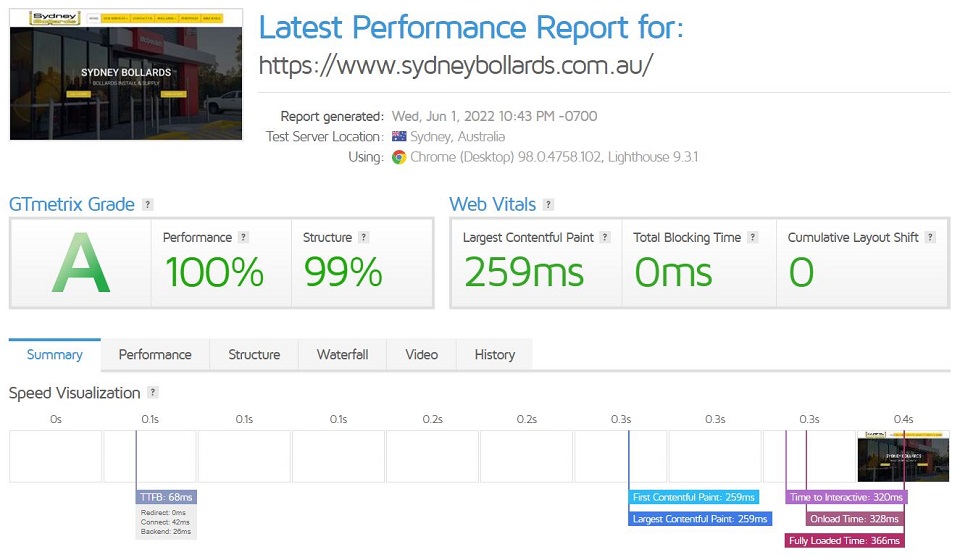Screen dimensions: 960x560
Task: Open the History tab
Action: click(495, 355)
